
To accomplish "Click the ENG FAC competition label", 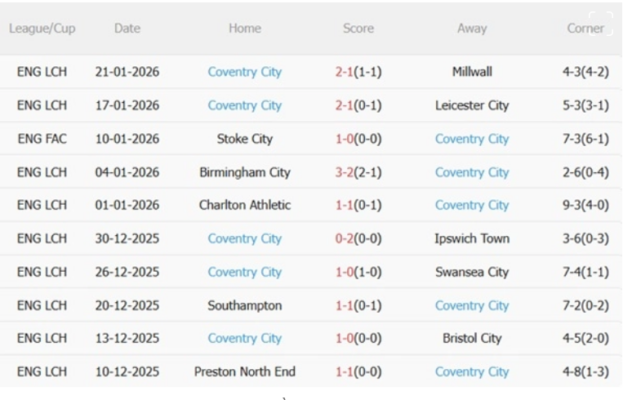I will click(x=42, y=139).
